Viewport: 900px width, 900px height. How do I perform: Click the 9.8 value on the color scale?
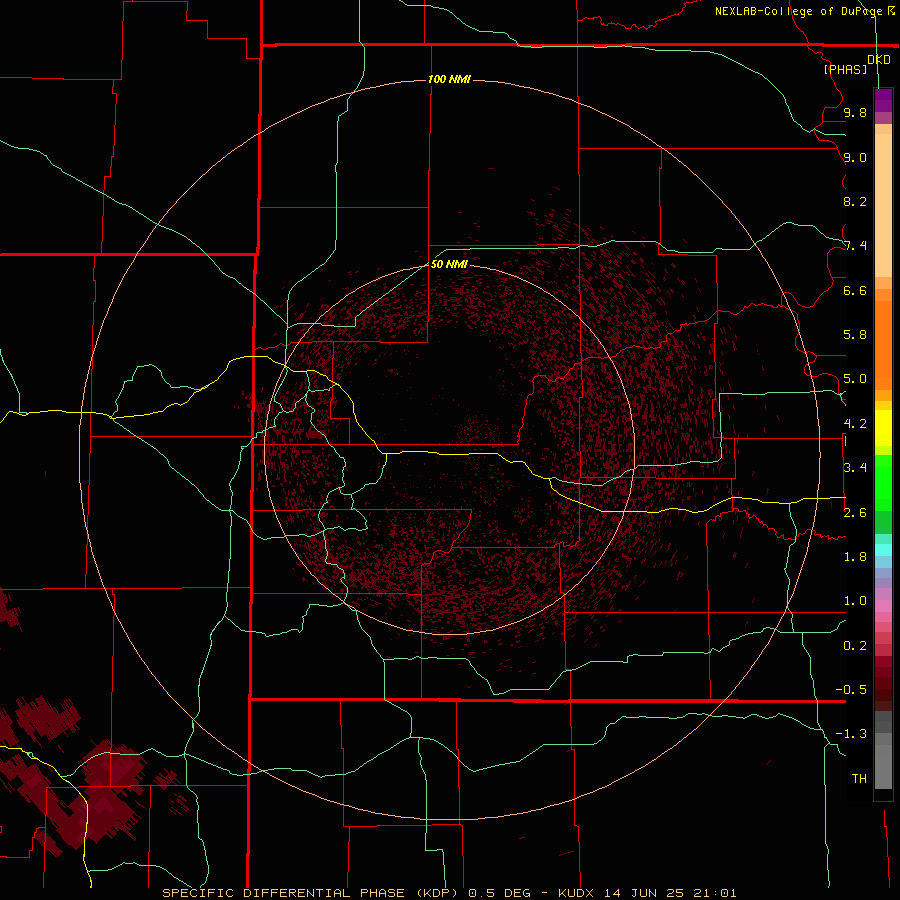pyautogui.click(x=855, y=113)
